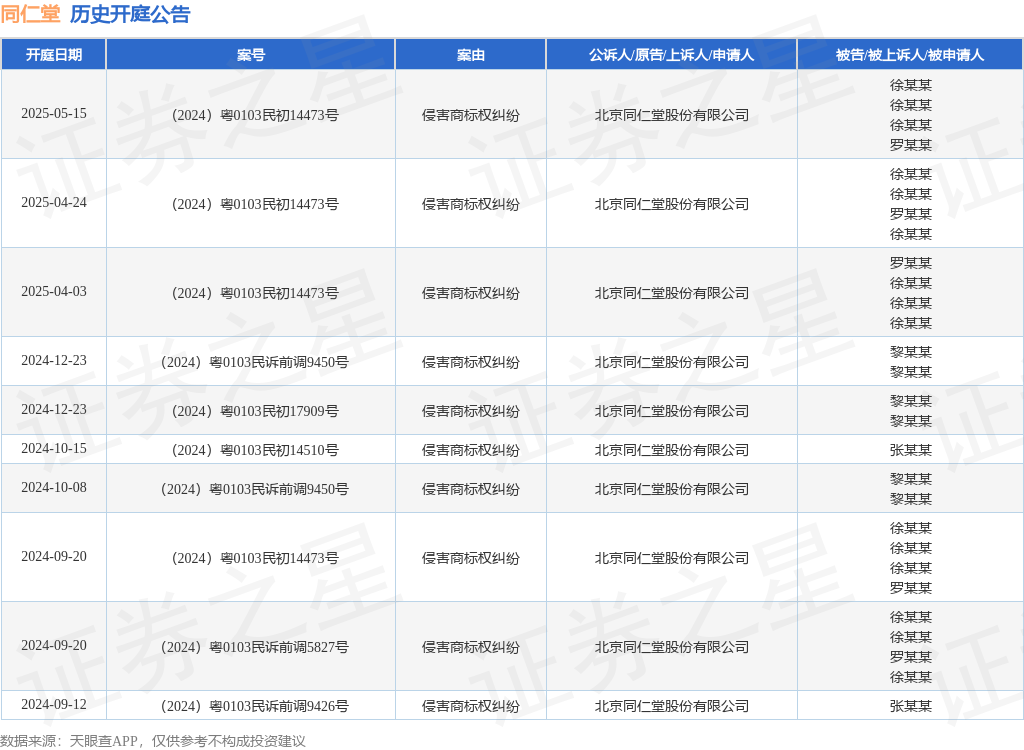The width and height of the screenshot is (1024, 750).
Task: Select case number (2024)粤0103民初17909号
Action: click(x=255, y=411)
